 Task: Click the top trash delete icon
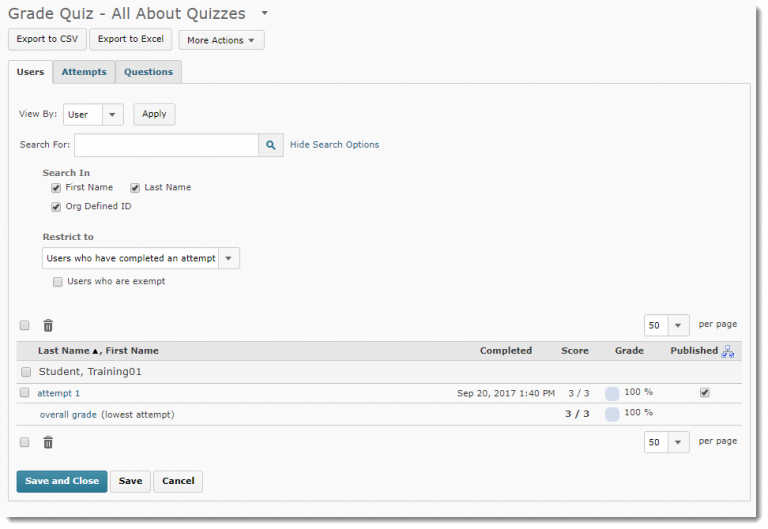48,325
